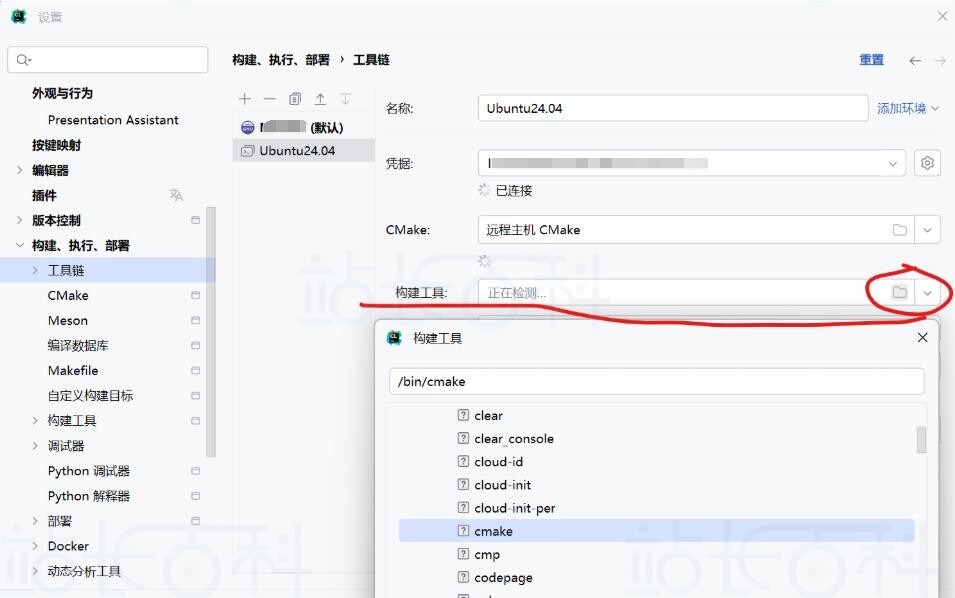This screenshot has width=955, height=598.
Task: Navigate back with left arrow
Action: [915, 60]
